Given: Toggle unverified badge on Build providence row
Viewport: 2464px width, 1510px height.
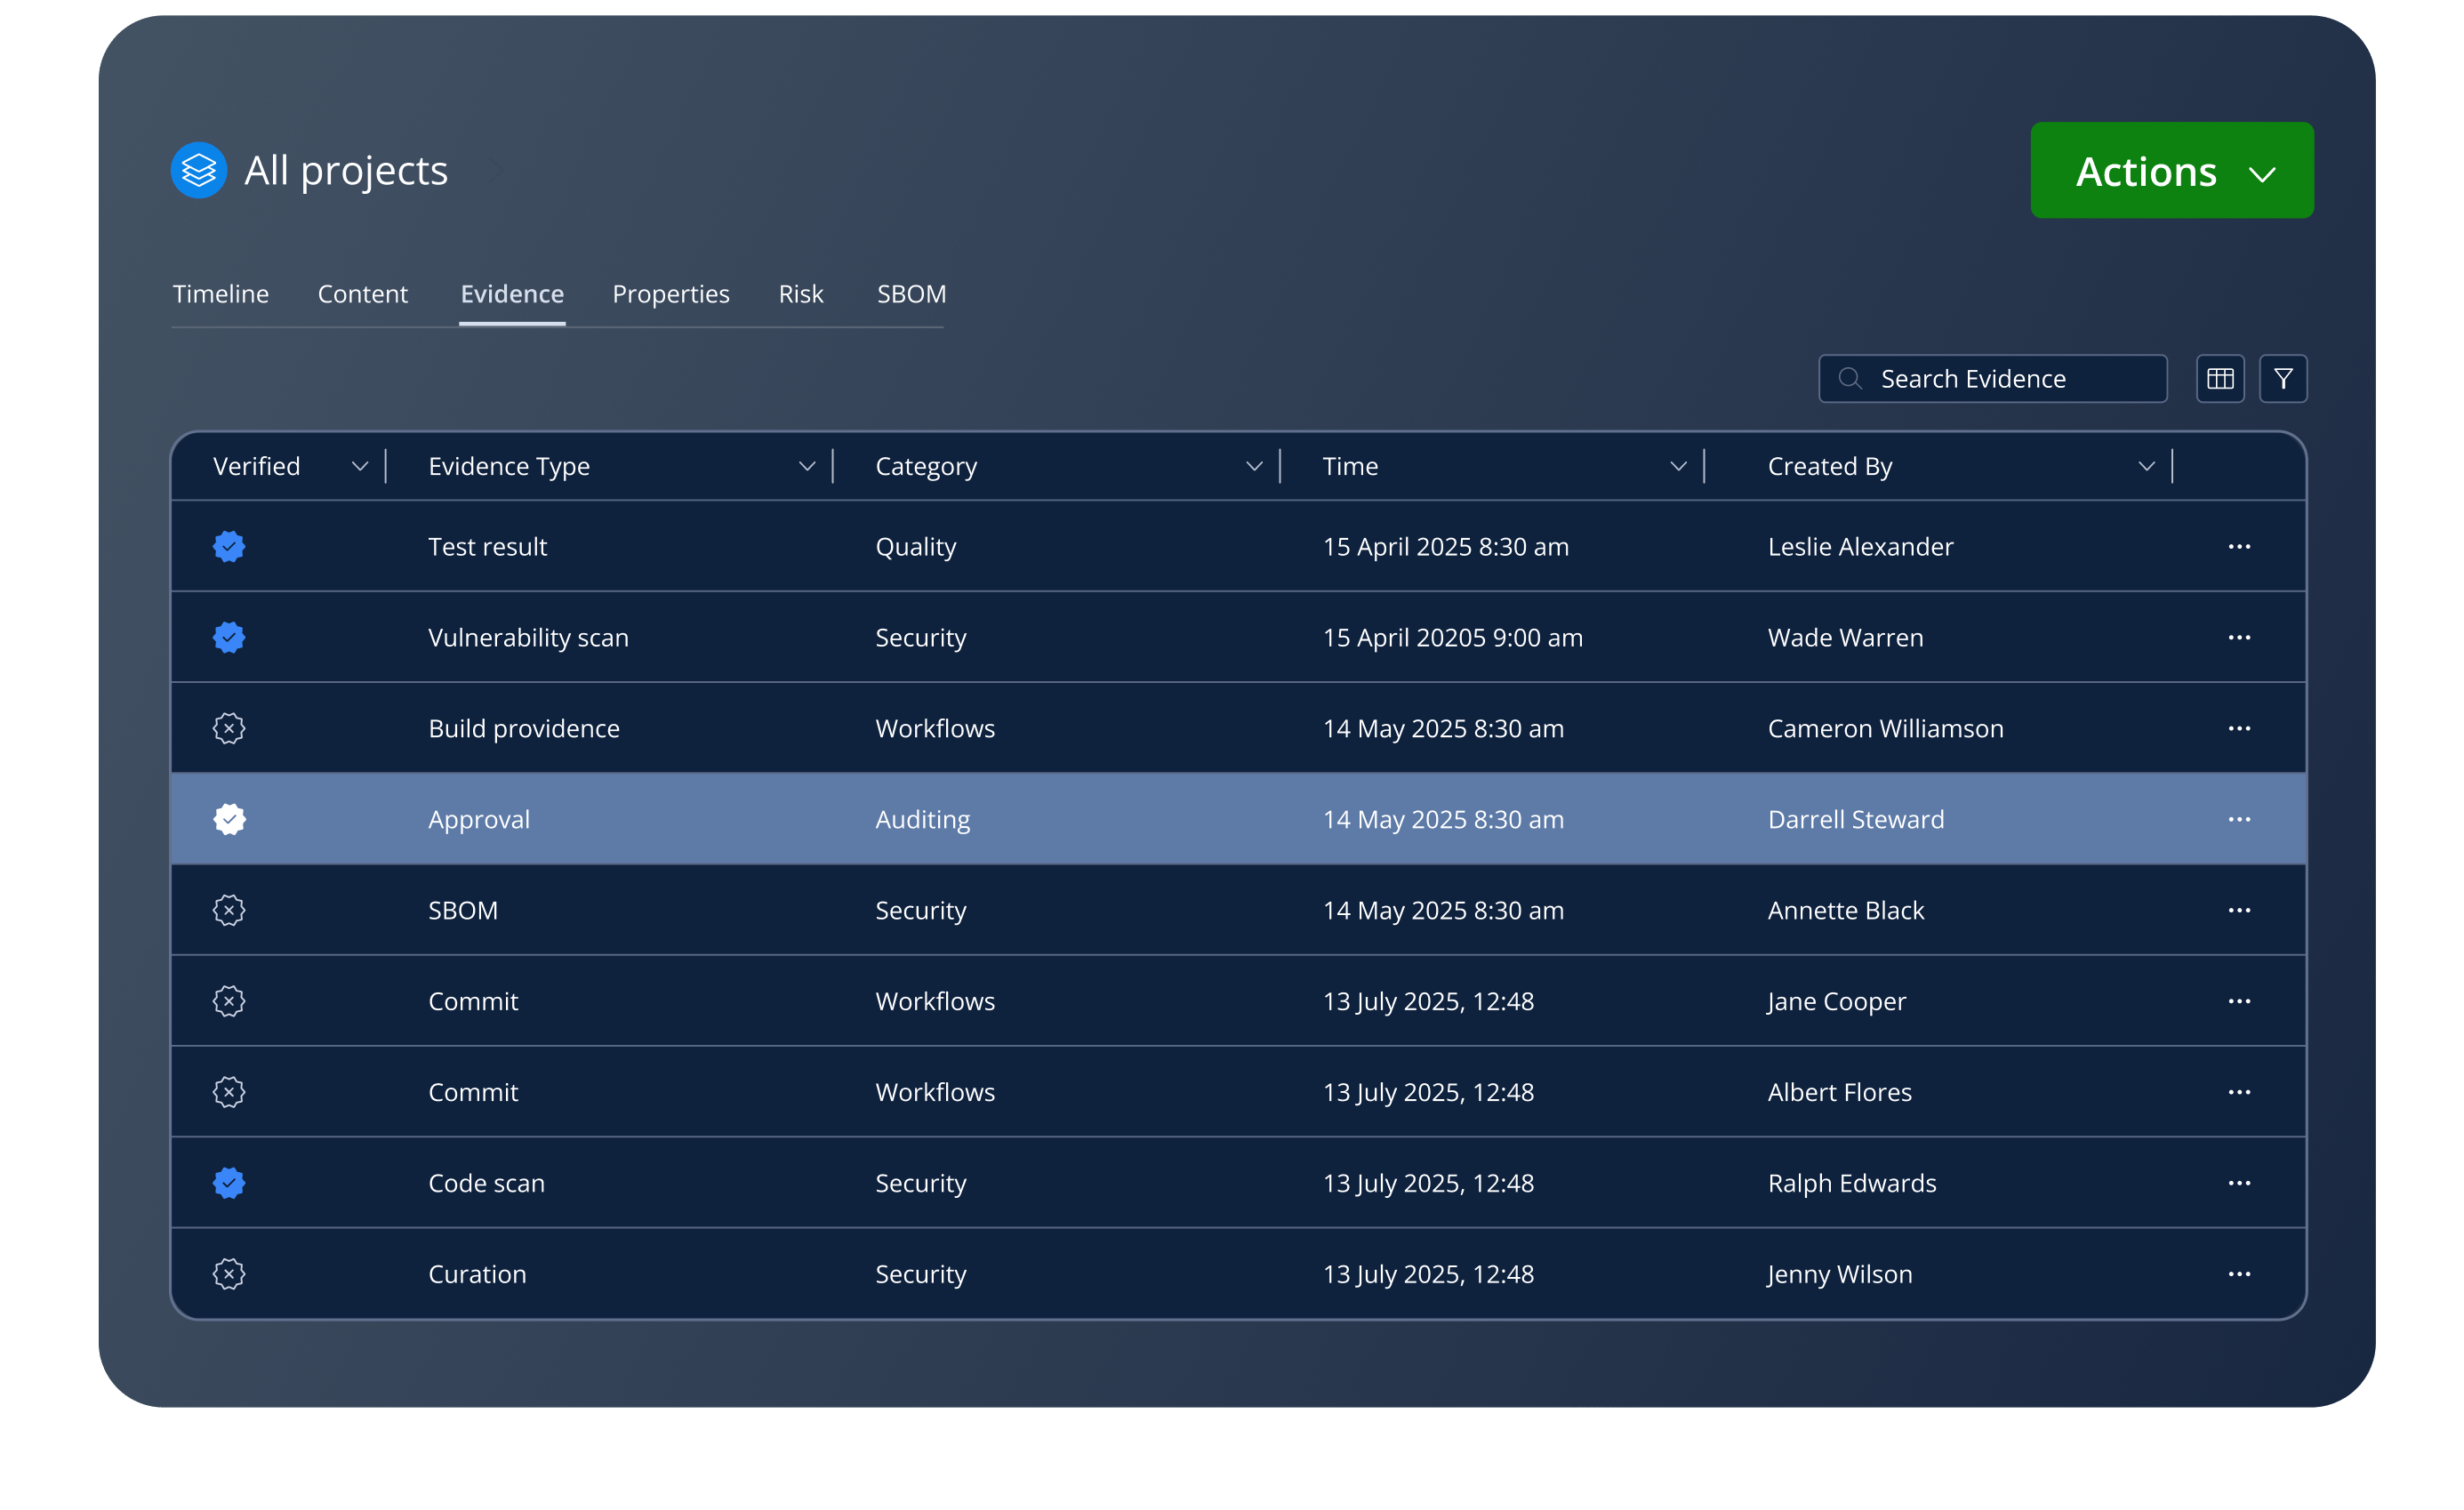Looking at the screenshot, I should (x=229, y=729).
